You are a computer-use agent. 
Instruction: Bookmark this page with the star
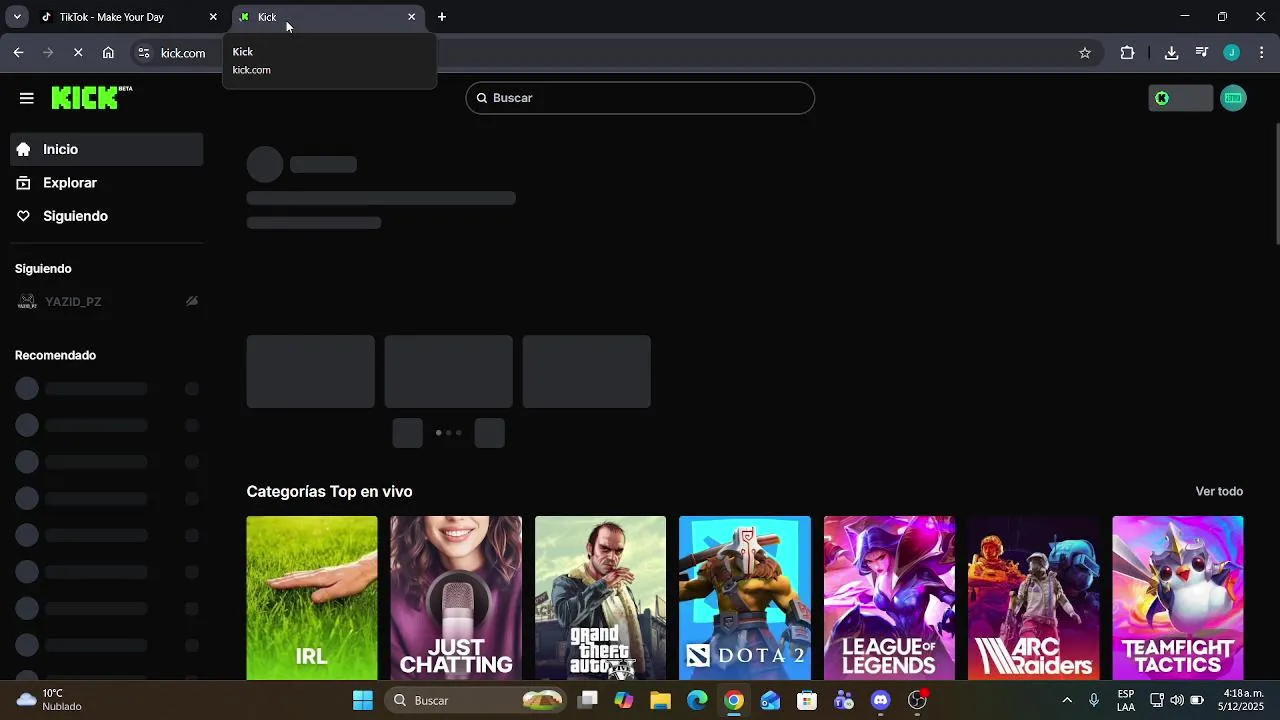tap(1085, 53)
